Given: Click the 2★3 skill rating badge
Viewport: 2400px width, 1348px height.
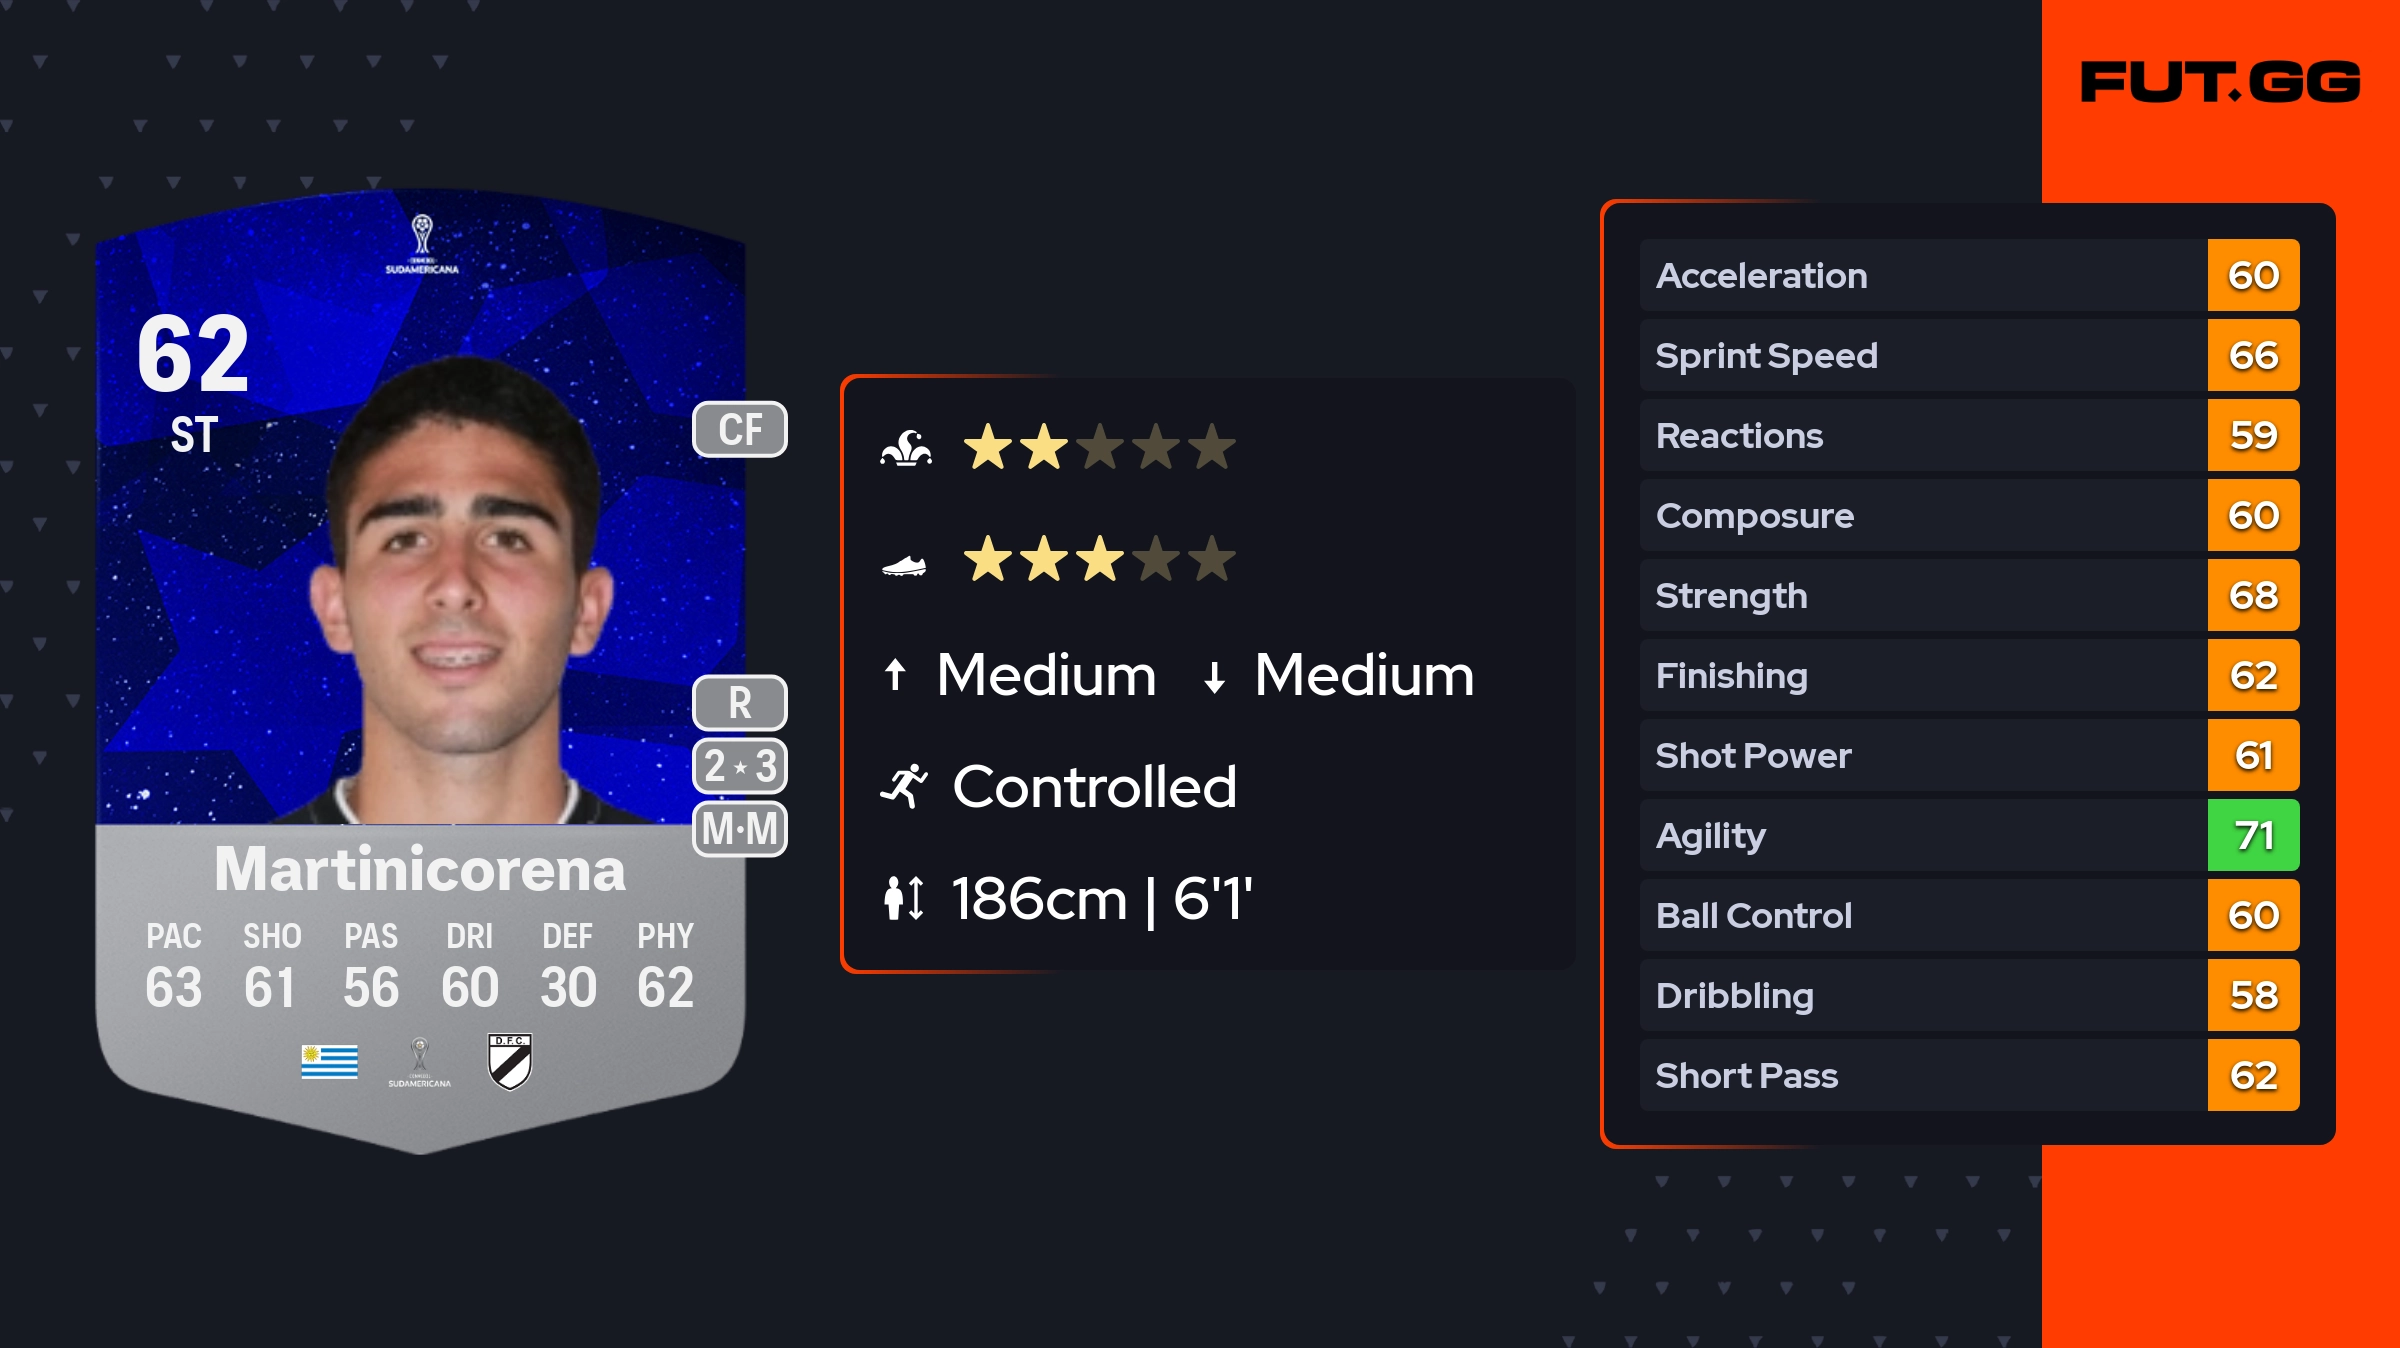Looking at the screenshot, I should (x=740, y=766).
